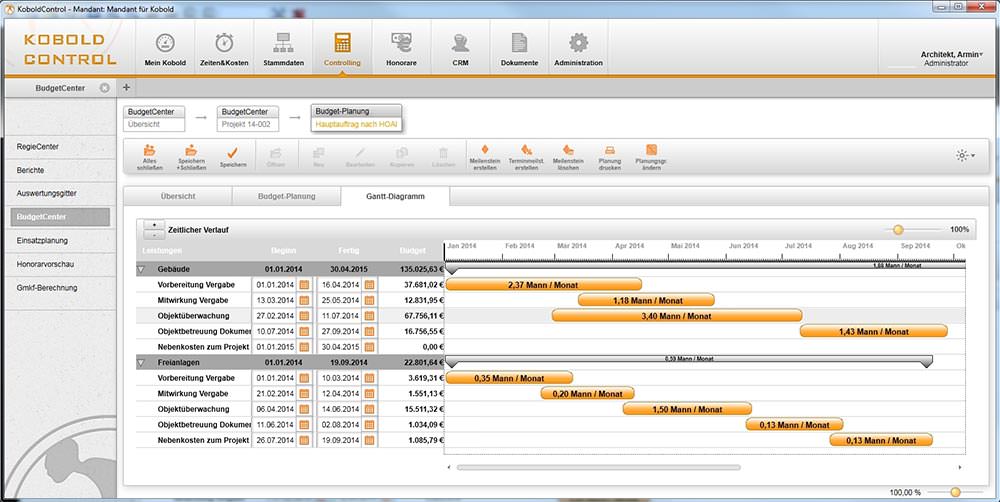Open calendar picker next to 13.03.2014
1000x502 pixels.
pyautogui.click(x=304, y=300)
